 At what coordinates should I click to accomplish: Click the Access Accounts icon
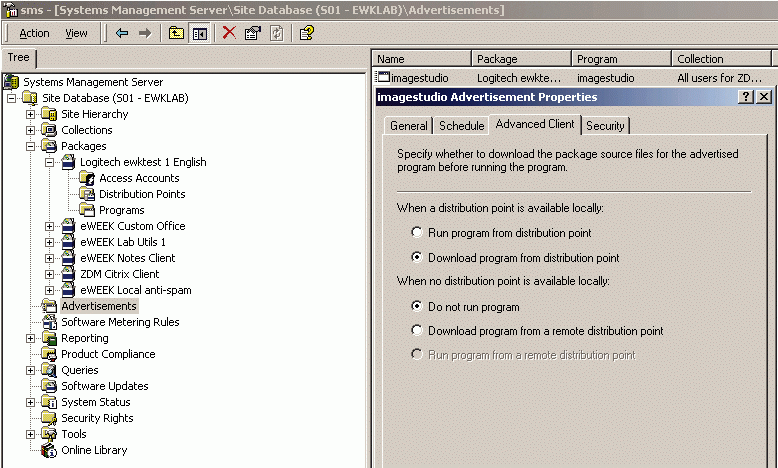[x=87, y=178]
